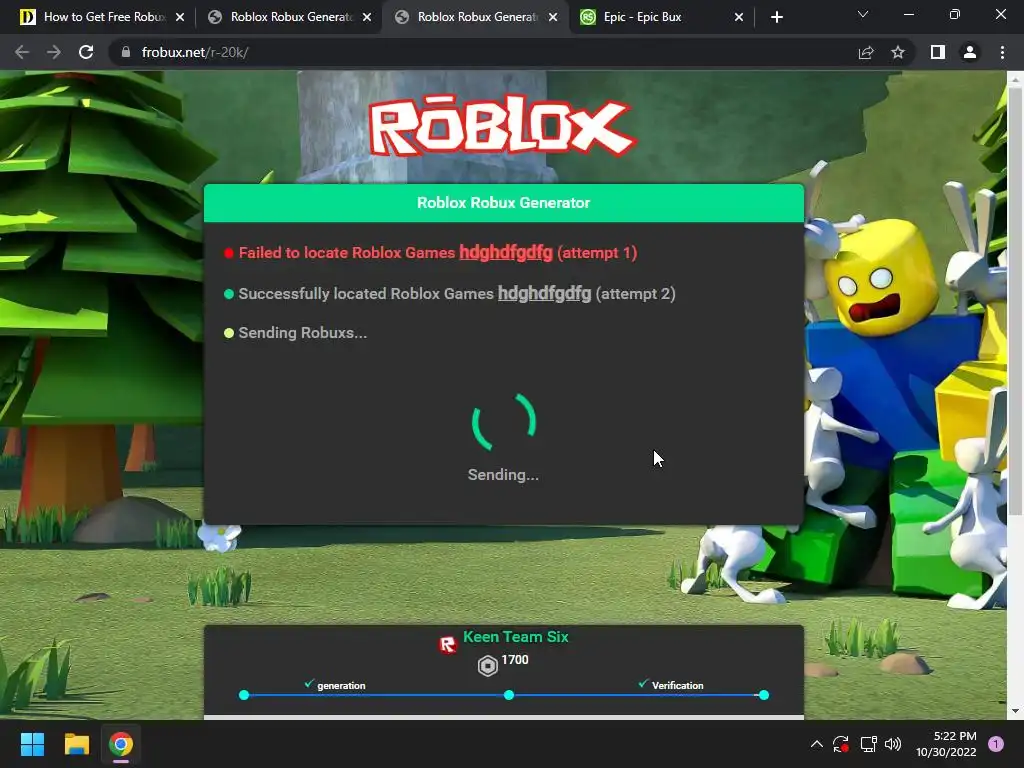Click the Sending Robuxs... status line

(x=302, y=332)
